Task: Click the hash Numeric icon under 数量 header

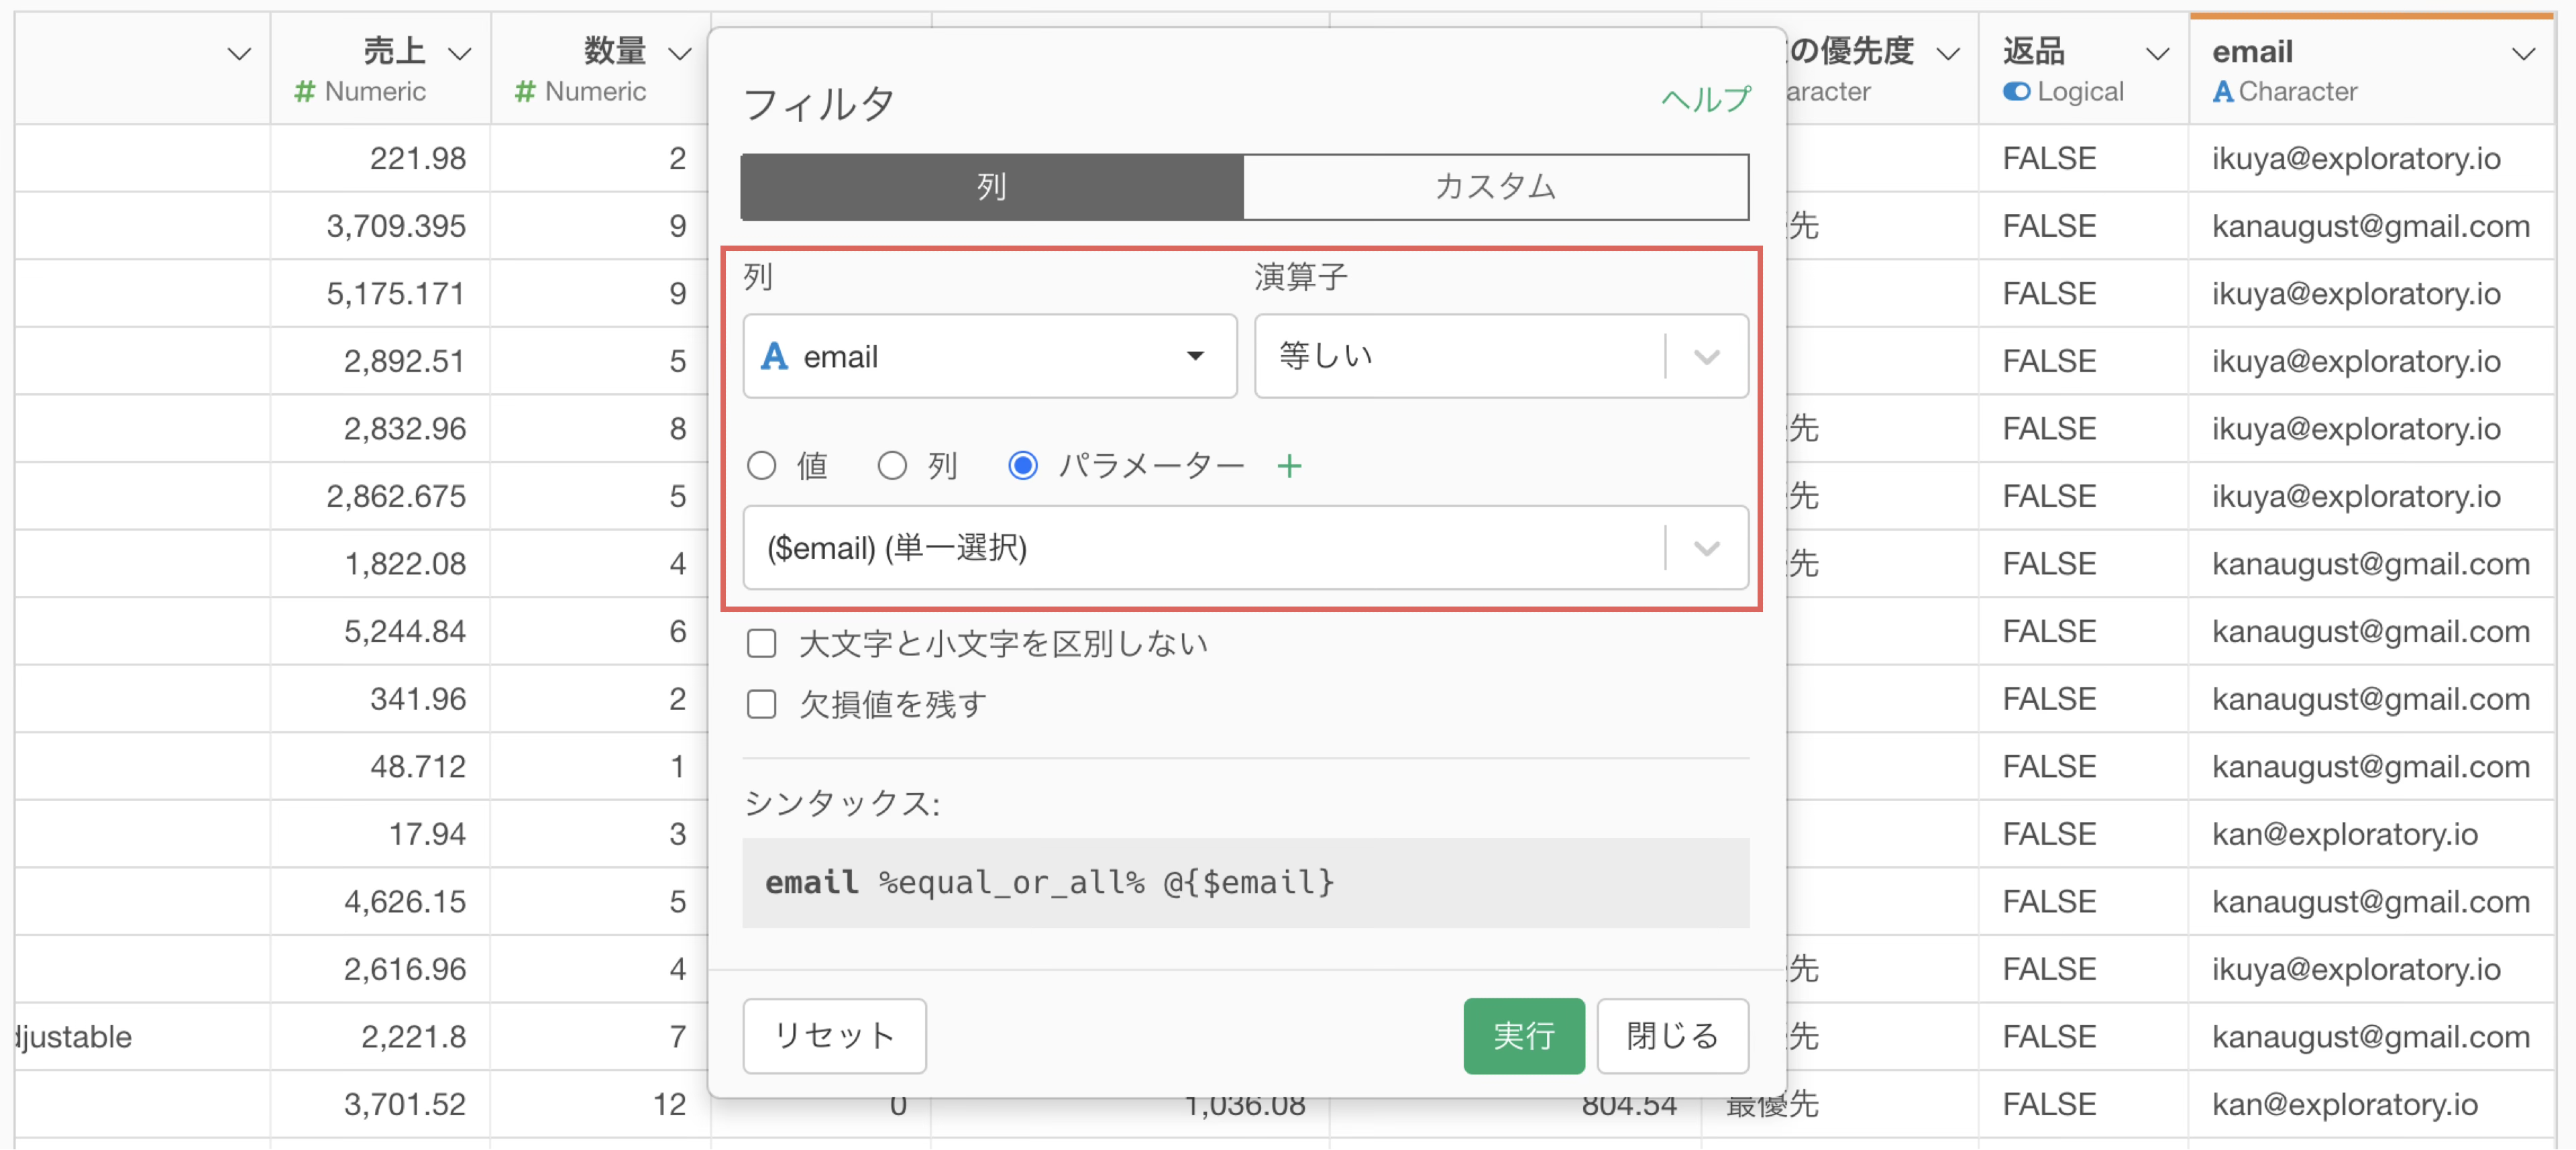Action: (524, 92)
